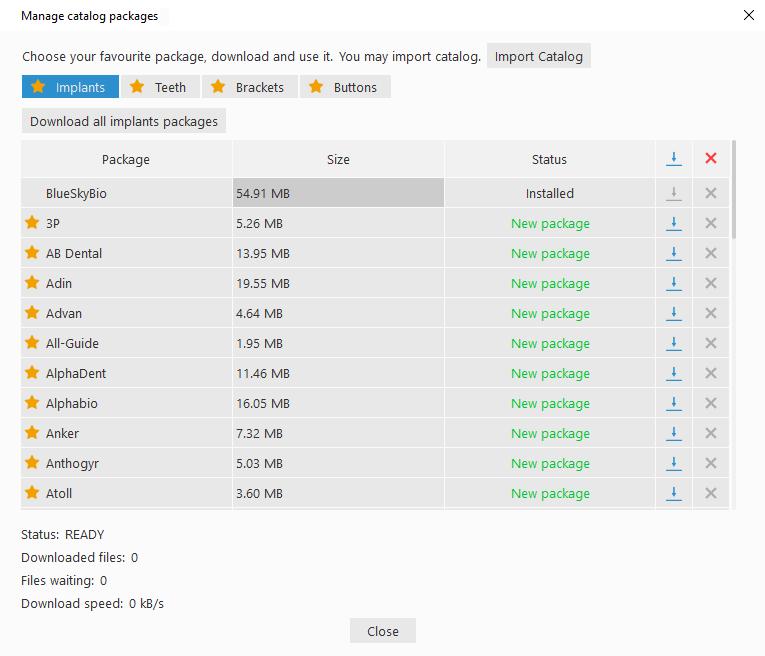
Task: Click the download-all icon in the table header
Action: (x=674, y=159)
